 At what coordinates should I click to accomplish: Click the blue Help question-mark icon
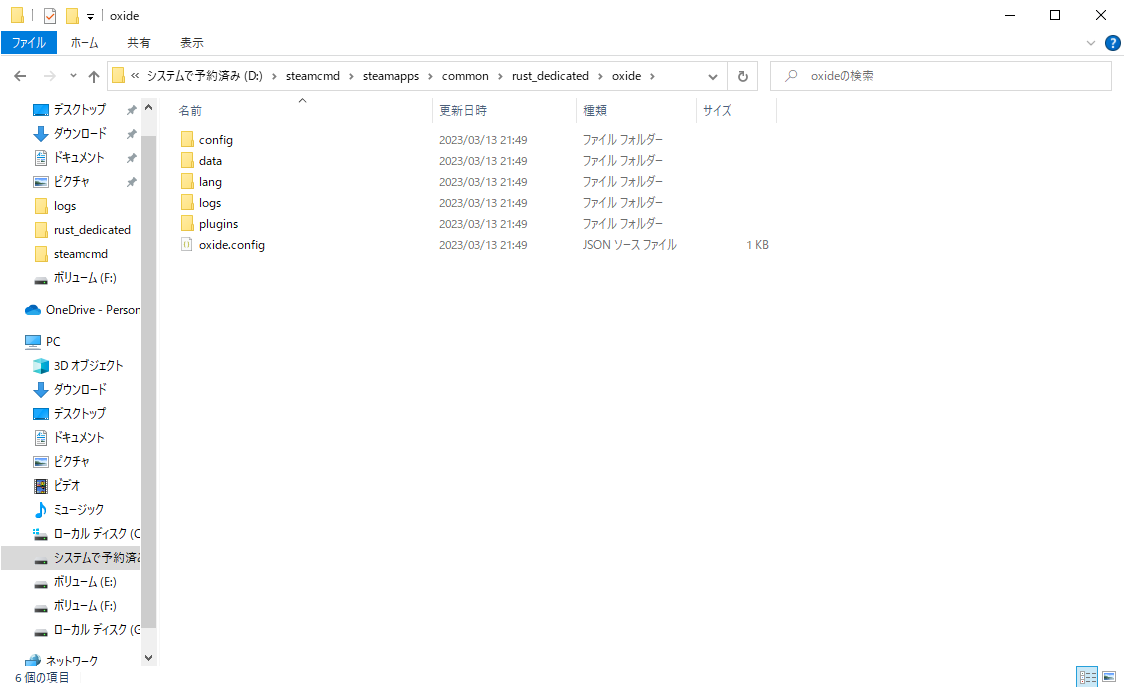tap(1113, 42)
